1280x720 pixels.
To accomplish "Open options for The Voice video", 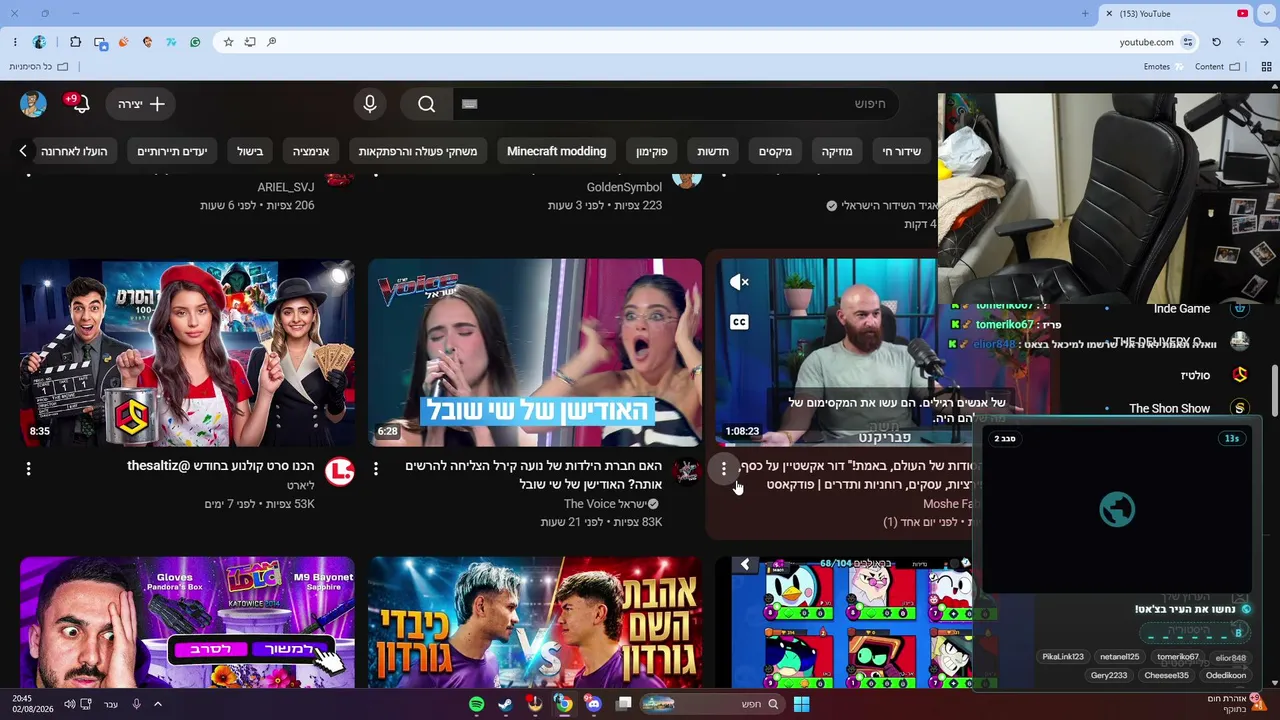I will 376,468.
